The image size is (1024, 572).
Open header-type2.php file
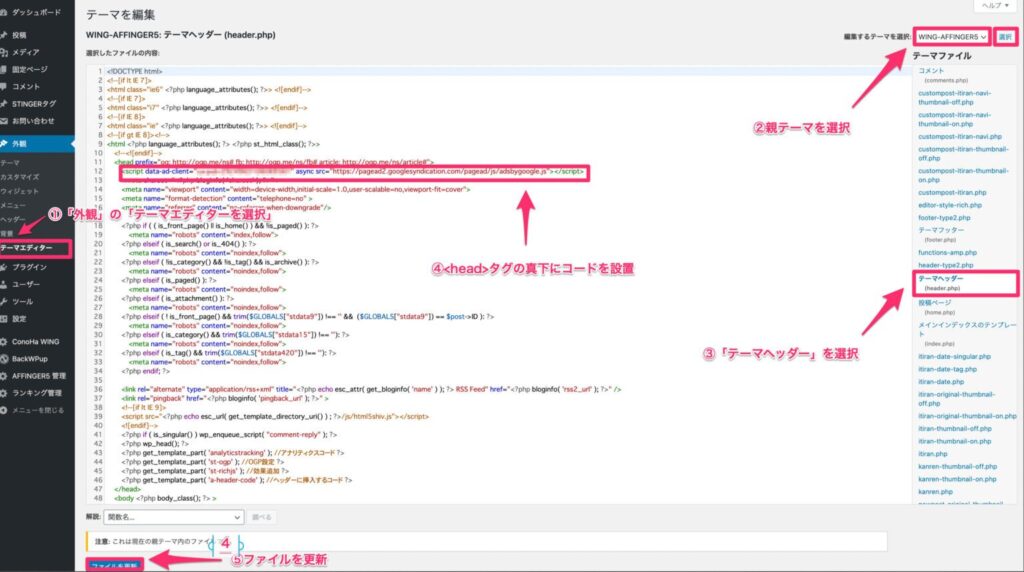(946, 265)
